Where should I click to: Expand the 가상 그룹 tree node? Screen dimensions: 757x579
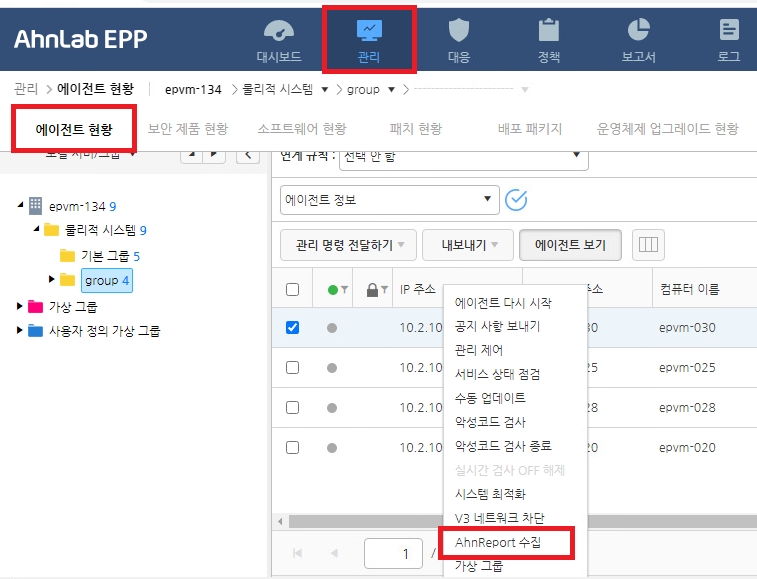tap(19, 306)
